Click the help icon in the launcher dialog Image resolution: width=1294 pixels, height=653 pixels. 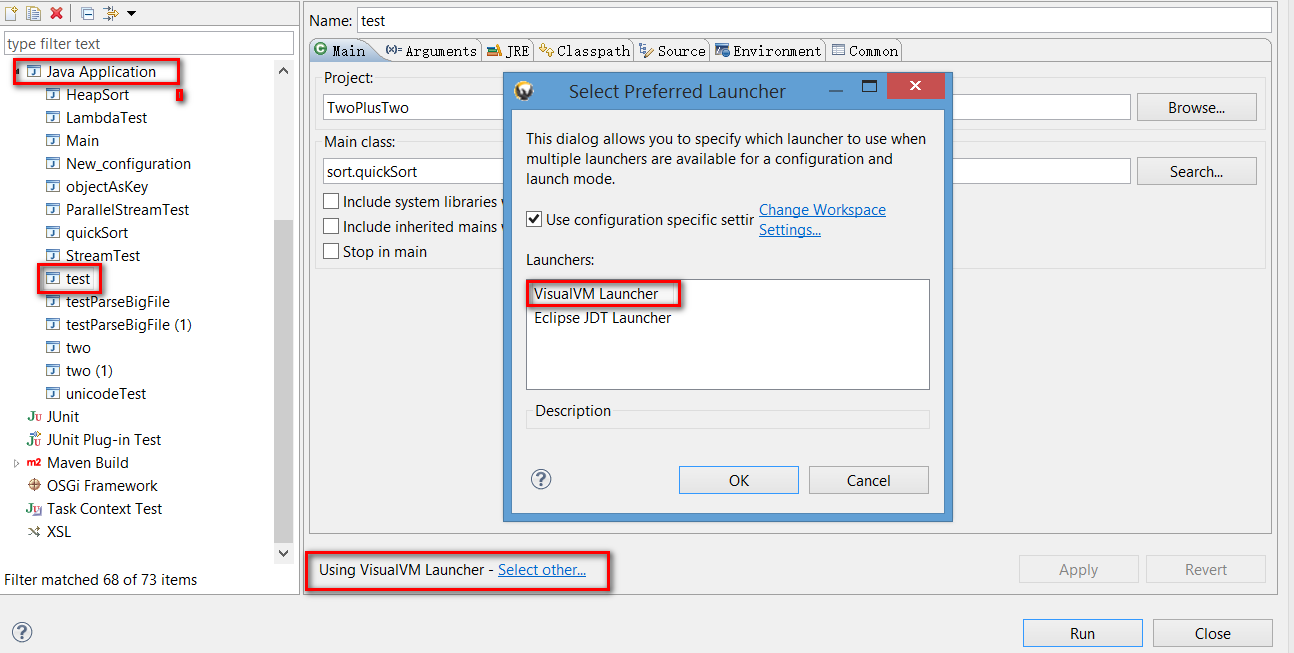[541, 479]
